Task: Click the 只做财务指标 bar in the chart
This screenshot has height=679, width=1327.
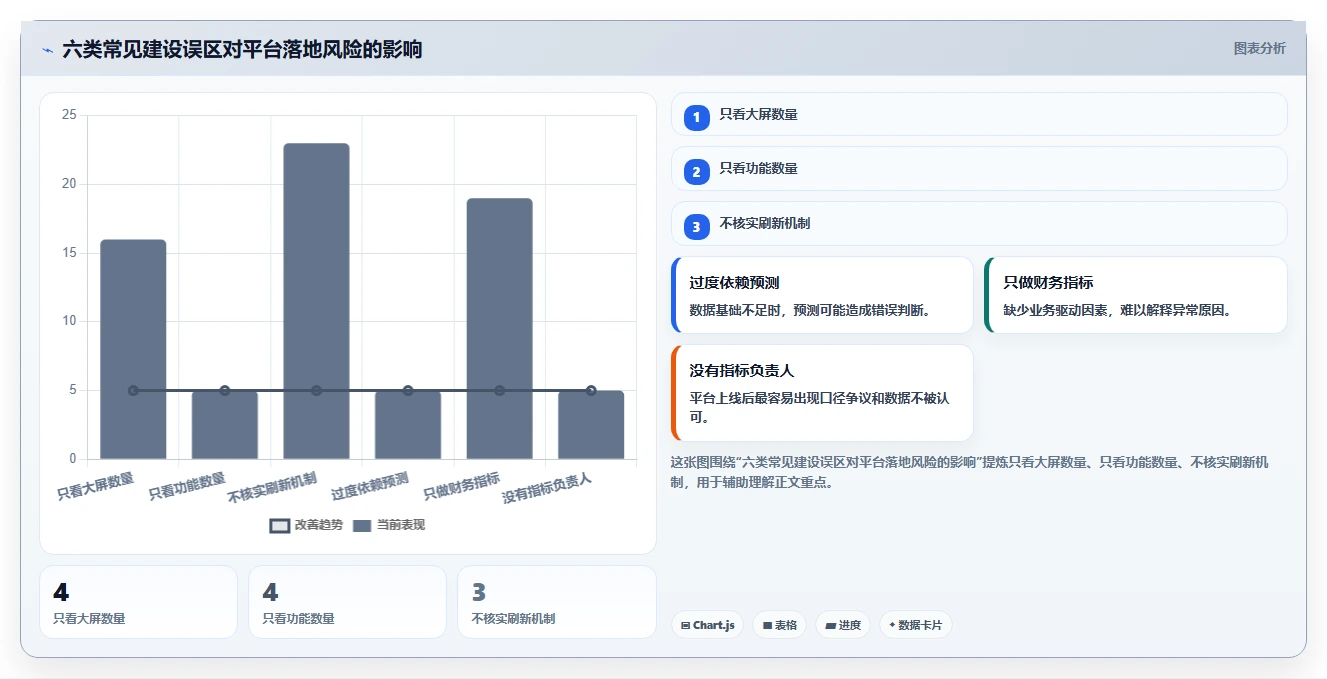Action: [x=499, y=329]
